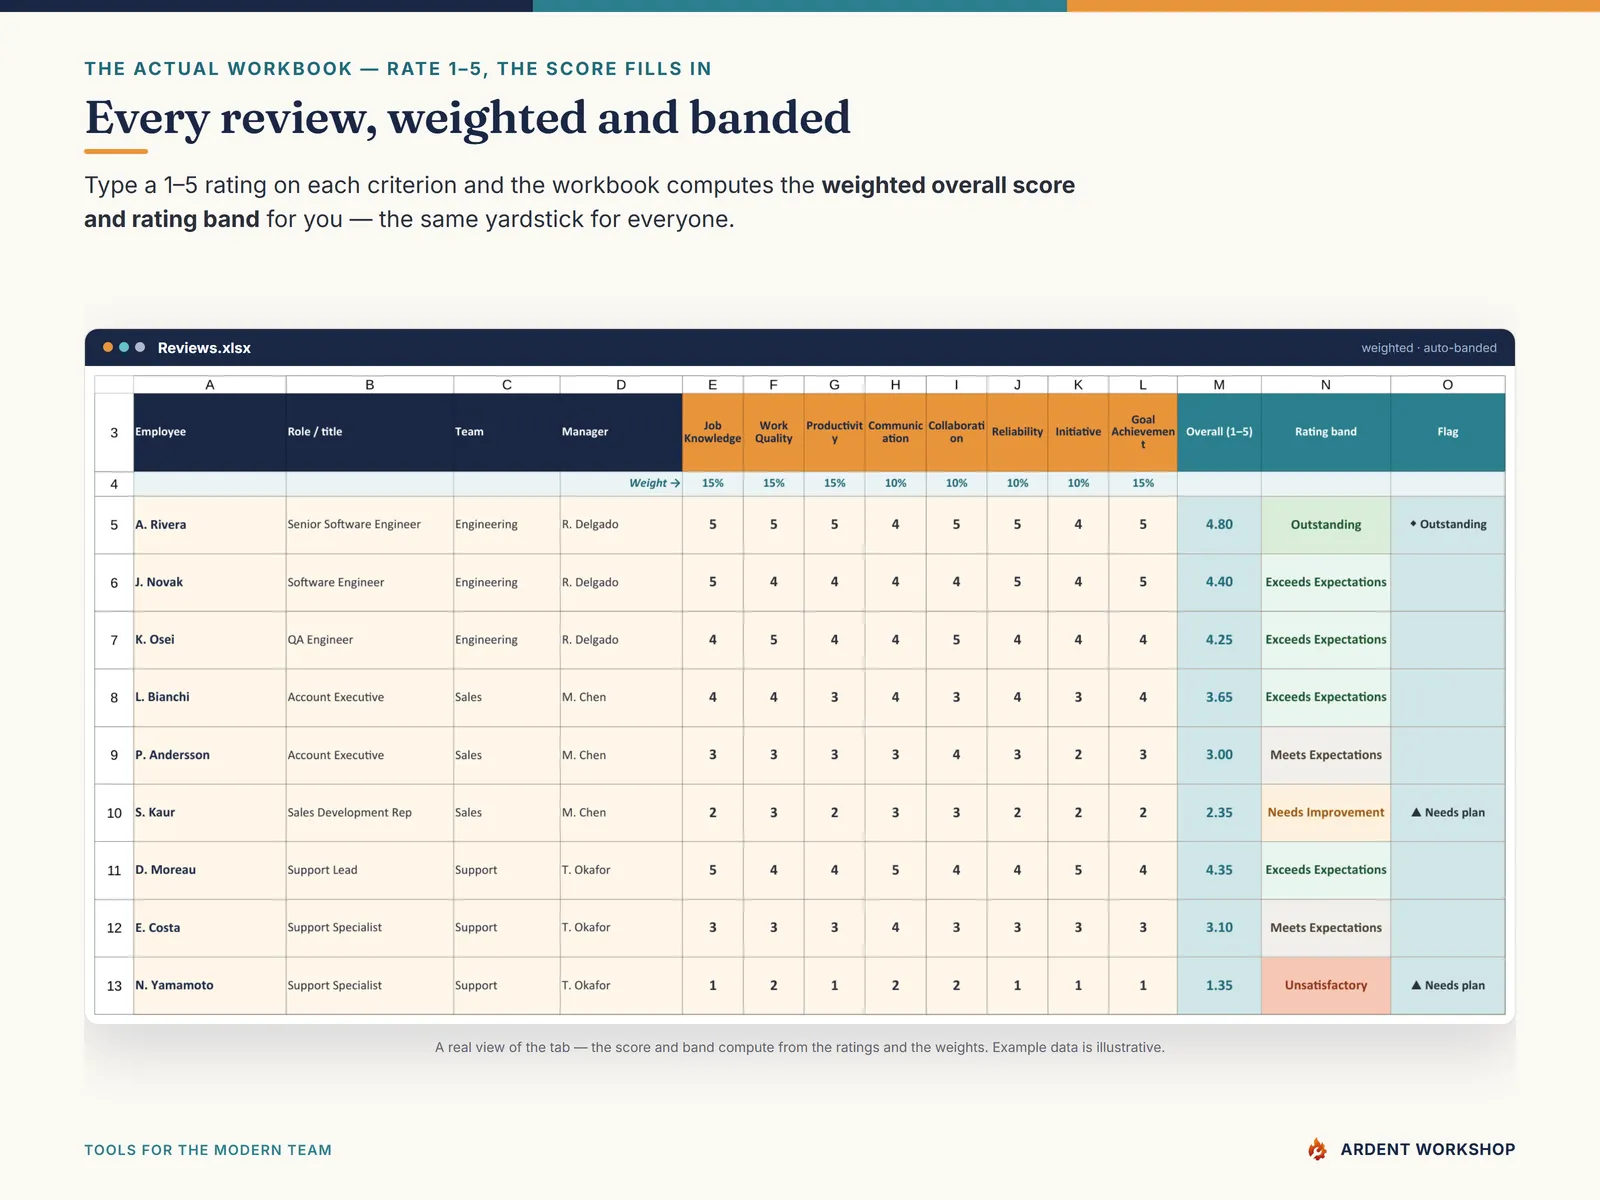Click overall score 3.10 cell
Screen dimensions: 1600x1200
(1219, 928)
